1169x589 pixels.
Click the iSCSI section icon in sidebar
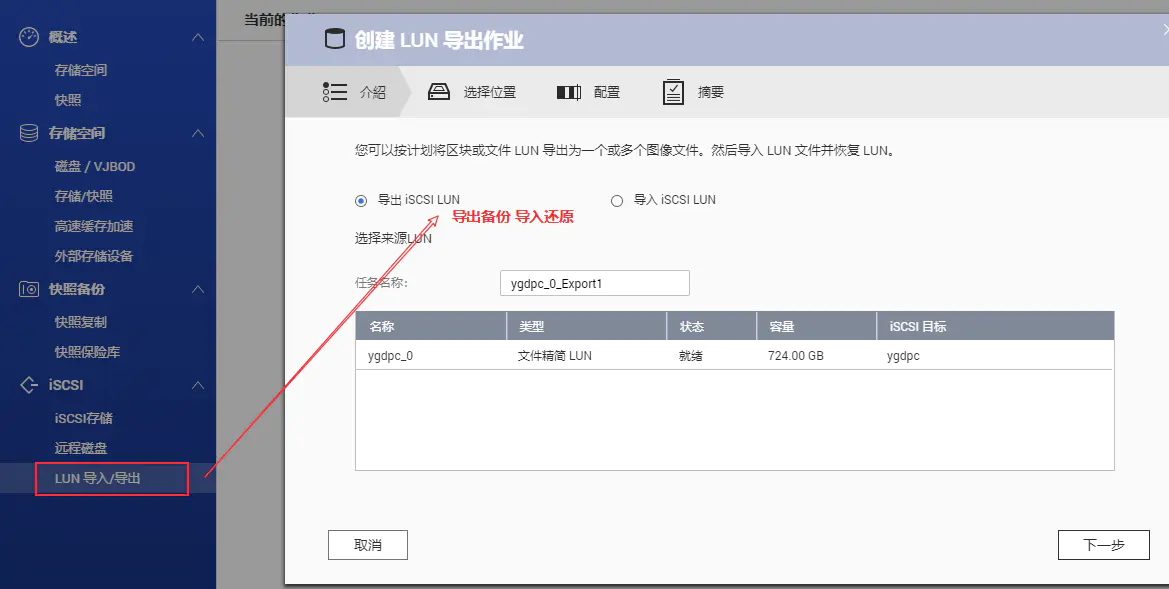(29, 385)
